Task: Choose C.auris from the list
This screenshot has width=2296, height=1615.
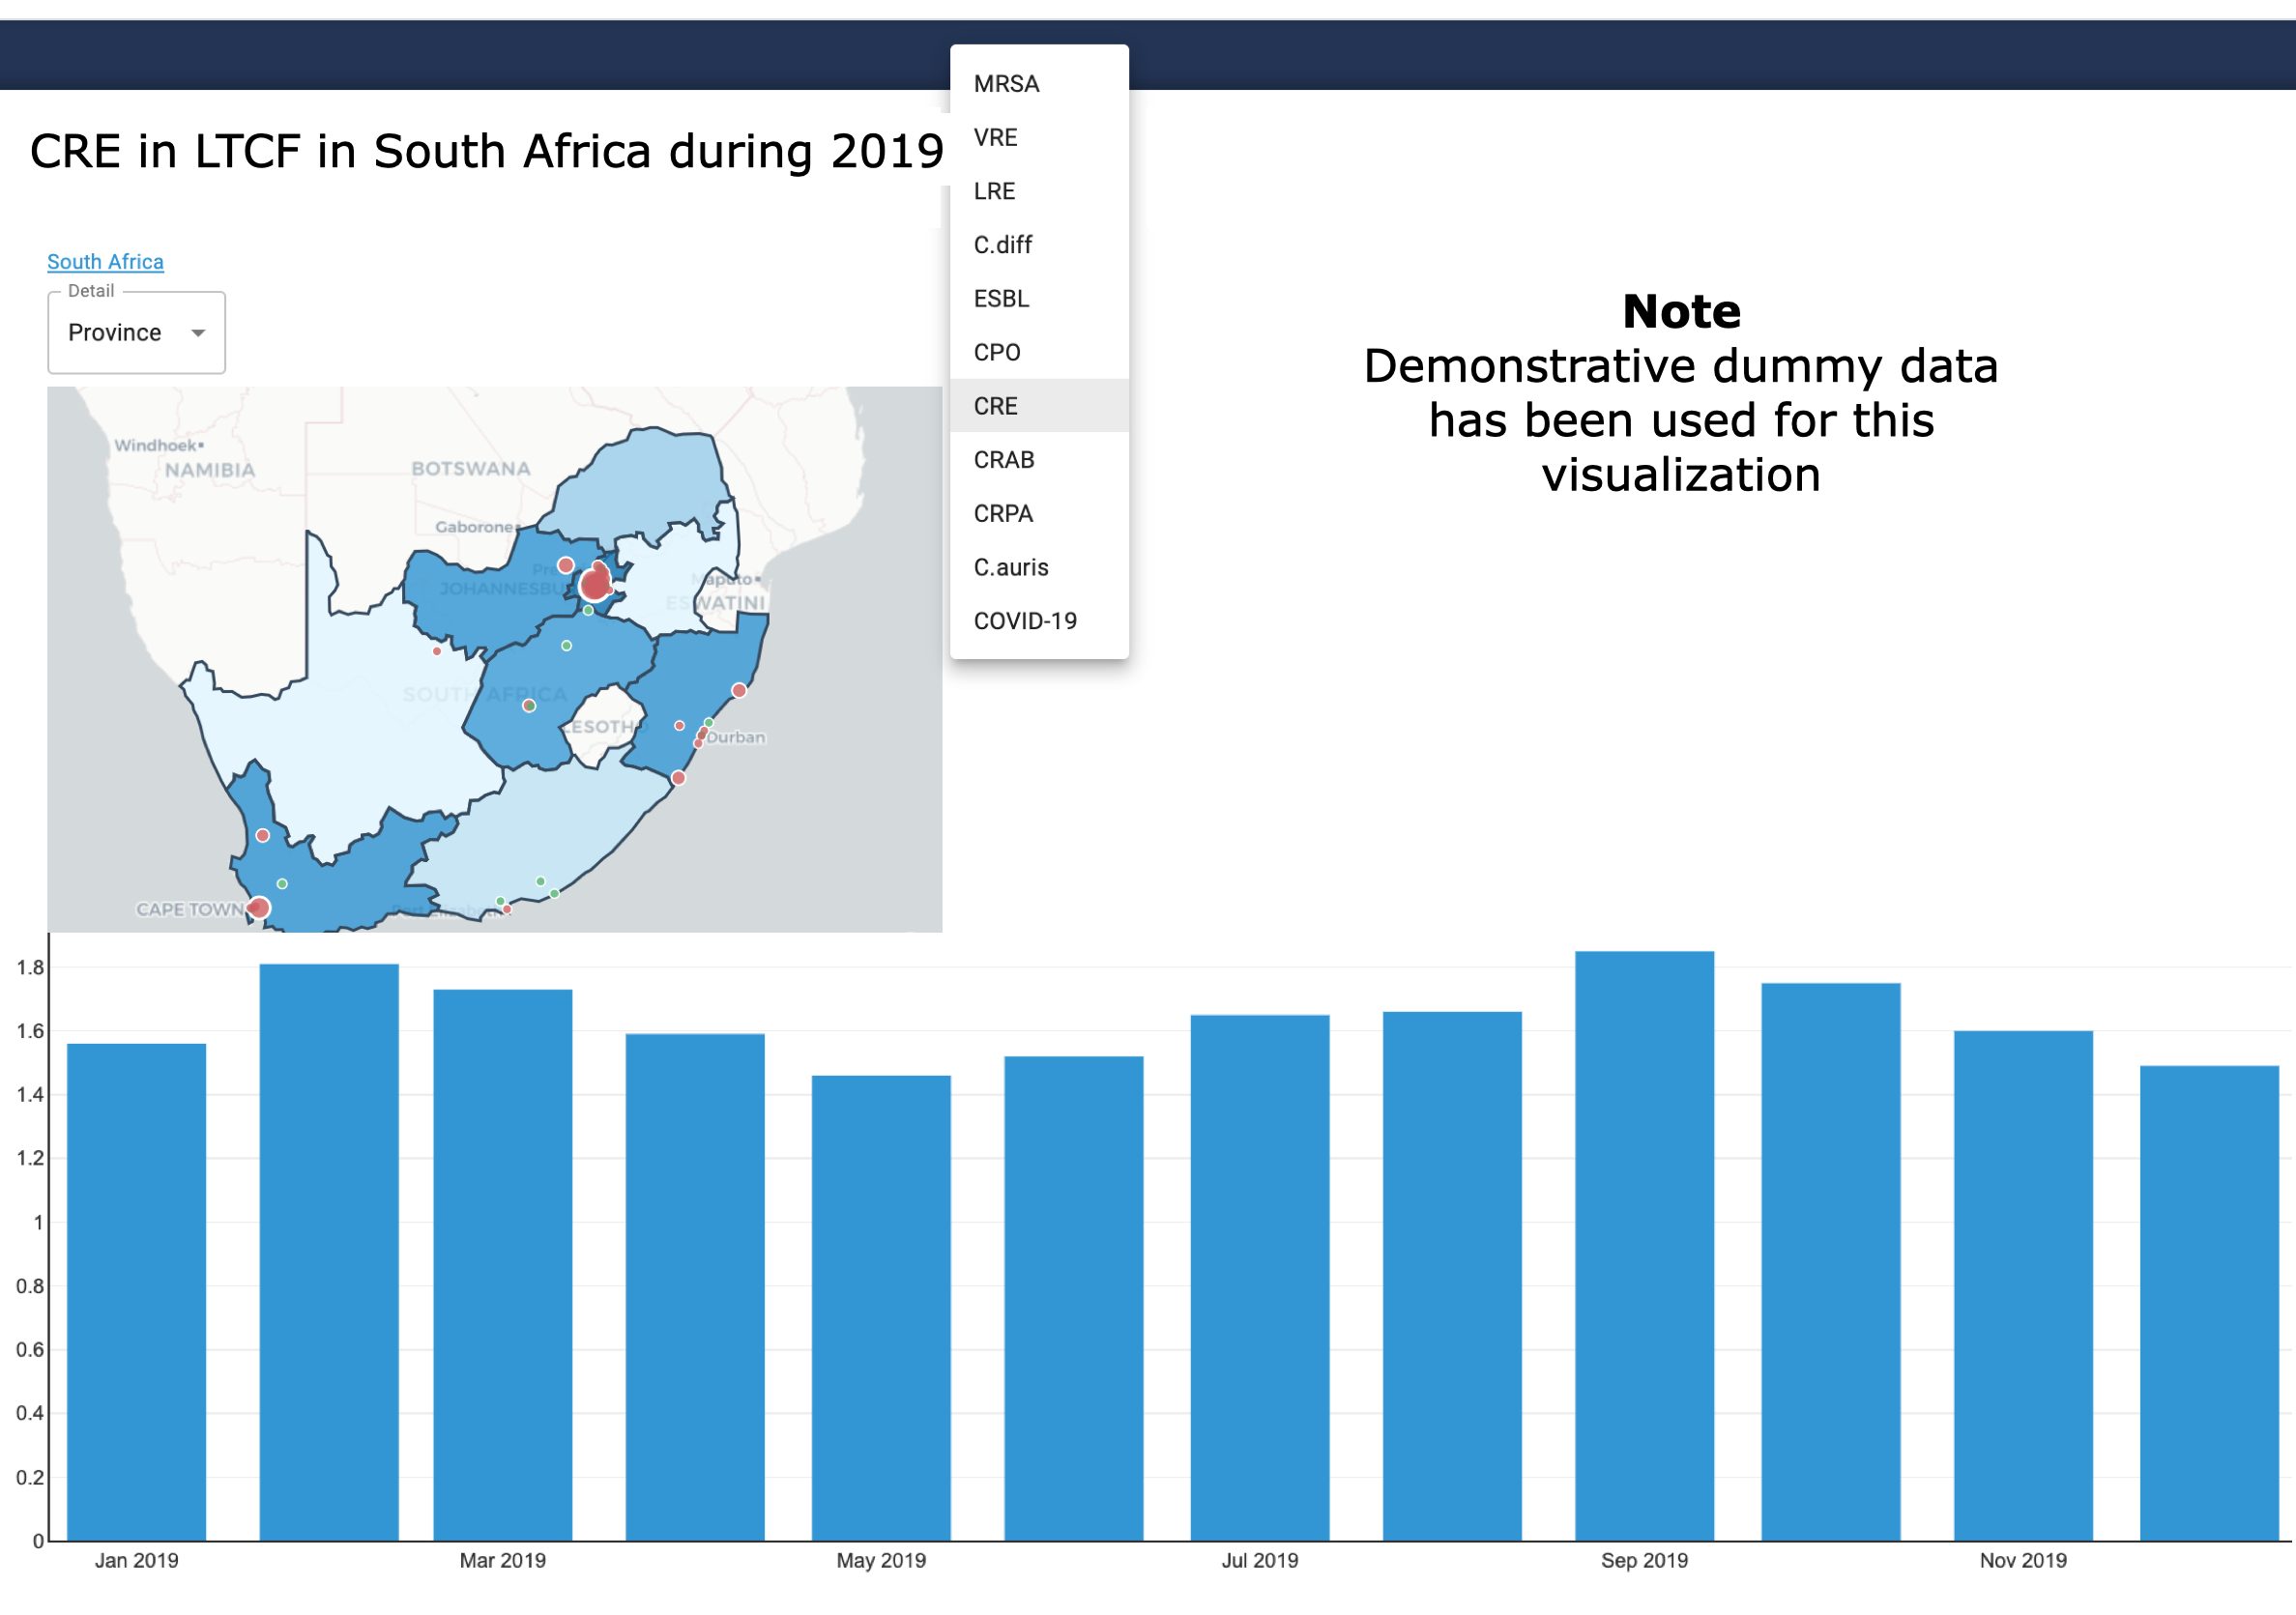Action: [x=1011, y=568]
